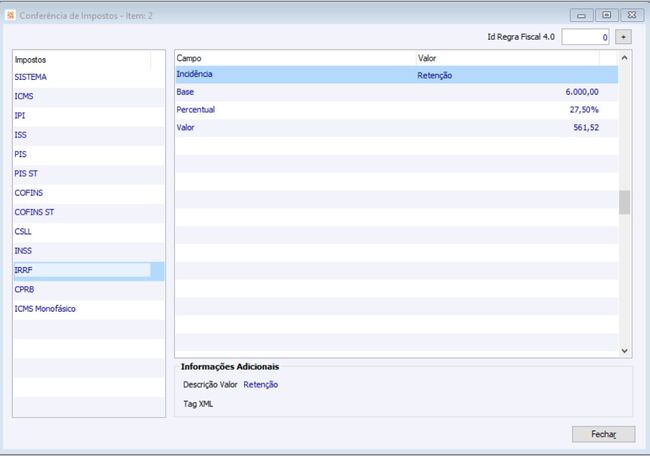
Task: Select PIS ST in the tax list
Action: tap(89, 173)
